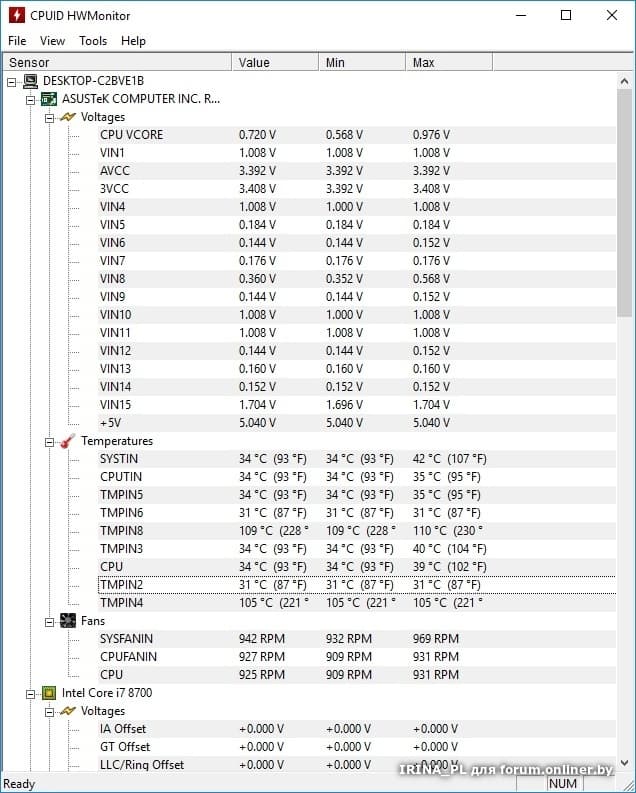Click the motherboard Voltages lightning icon
This screenshot has width=636, height=793.
pos(68,117)
